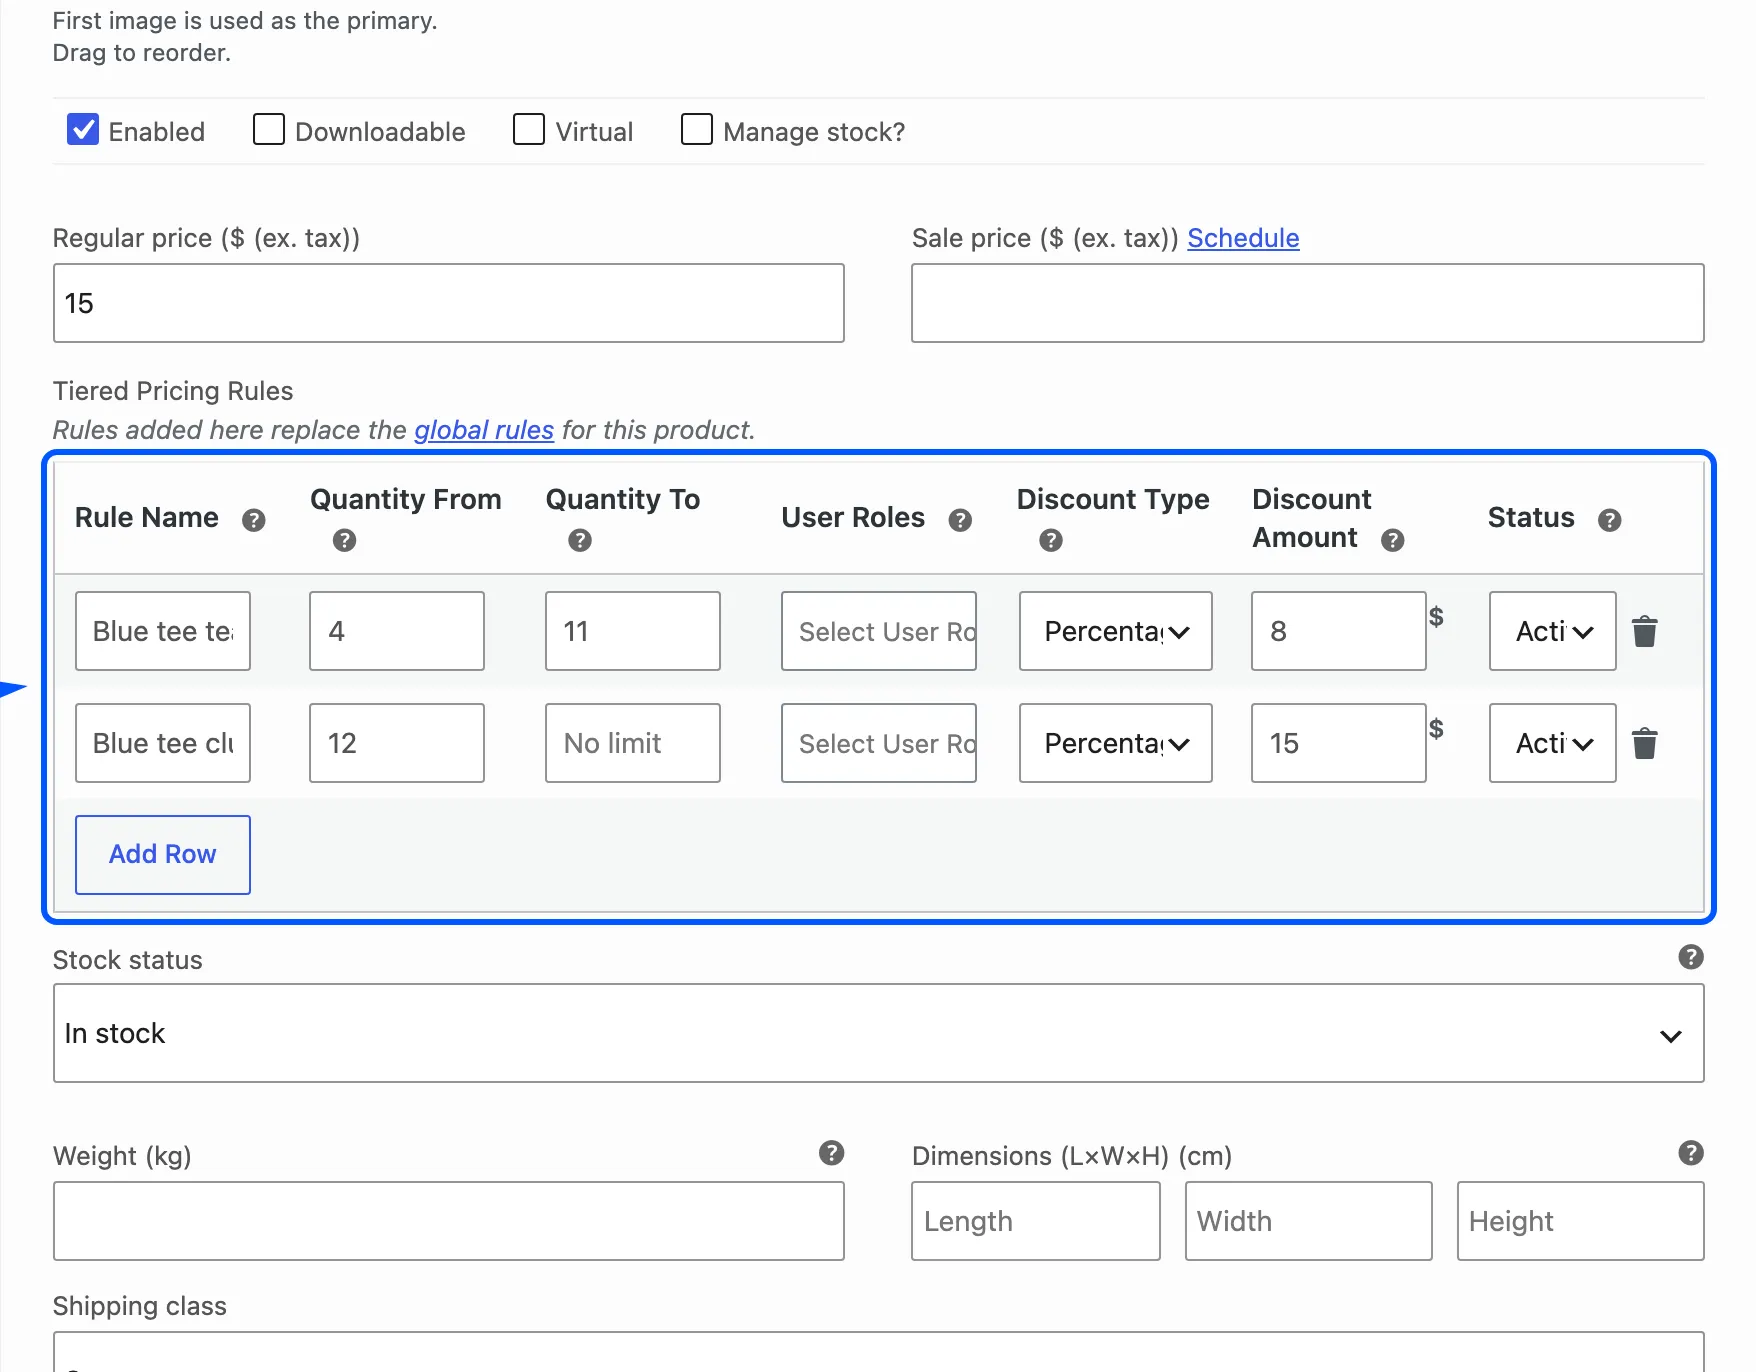Open the Stock status dropdown
1756x1372 pixels.
tap(879, 1033)
